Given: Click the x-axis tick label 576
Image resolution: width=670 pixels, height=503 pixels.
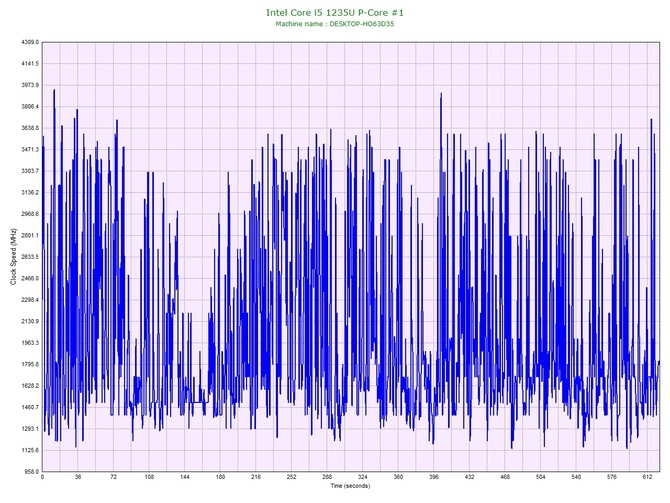Looking at the screenshot, I should click(612, 477).
